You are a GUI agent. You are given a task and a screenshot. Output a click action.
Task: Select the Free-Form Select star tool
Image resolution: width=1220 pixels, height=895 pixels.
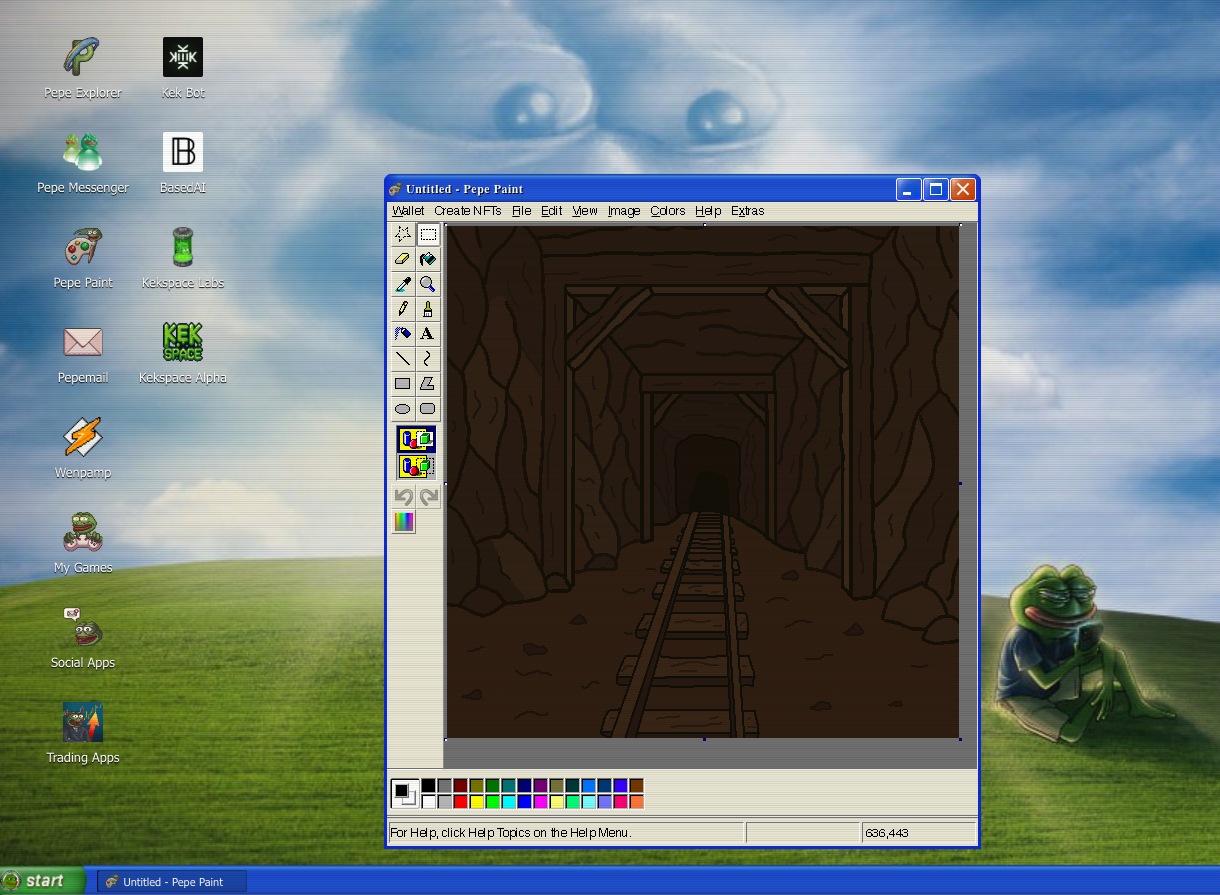pos(403,234)
